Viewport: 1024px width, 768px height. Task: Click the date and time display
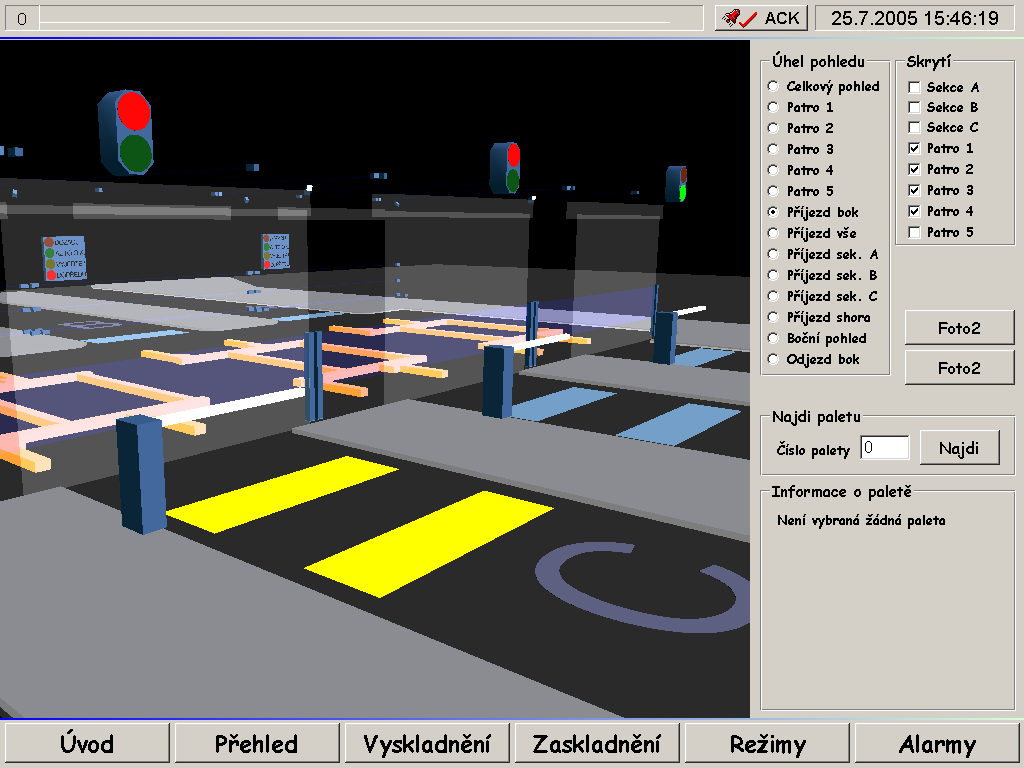(914, 18)
